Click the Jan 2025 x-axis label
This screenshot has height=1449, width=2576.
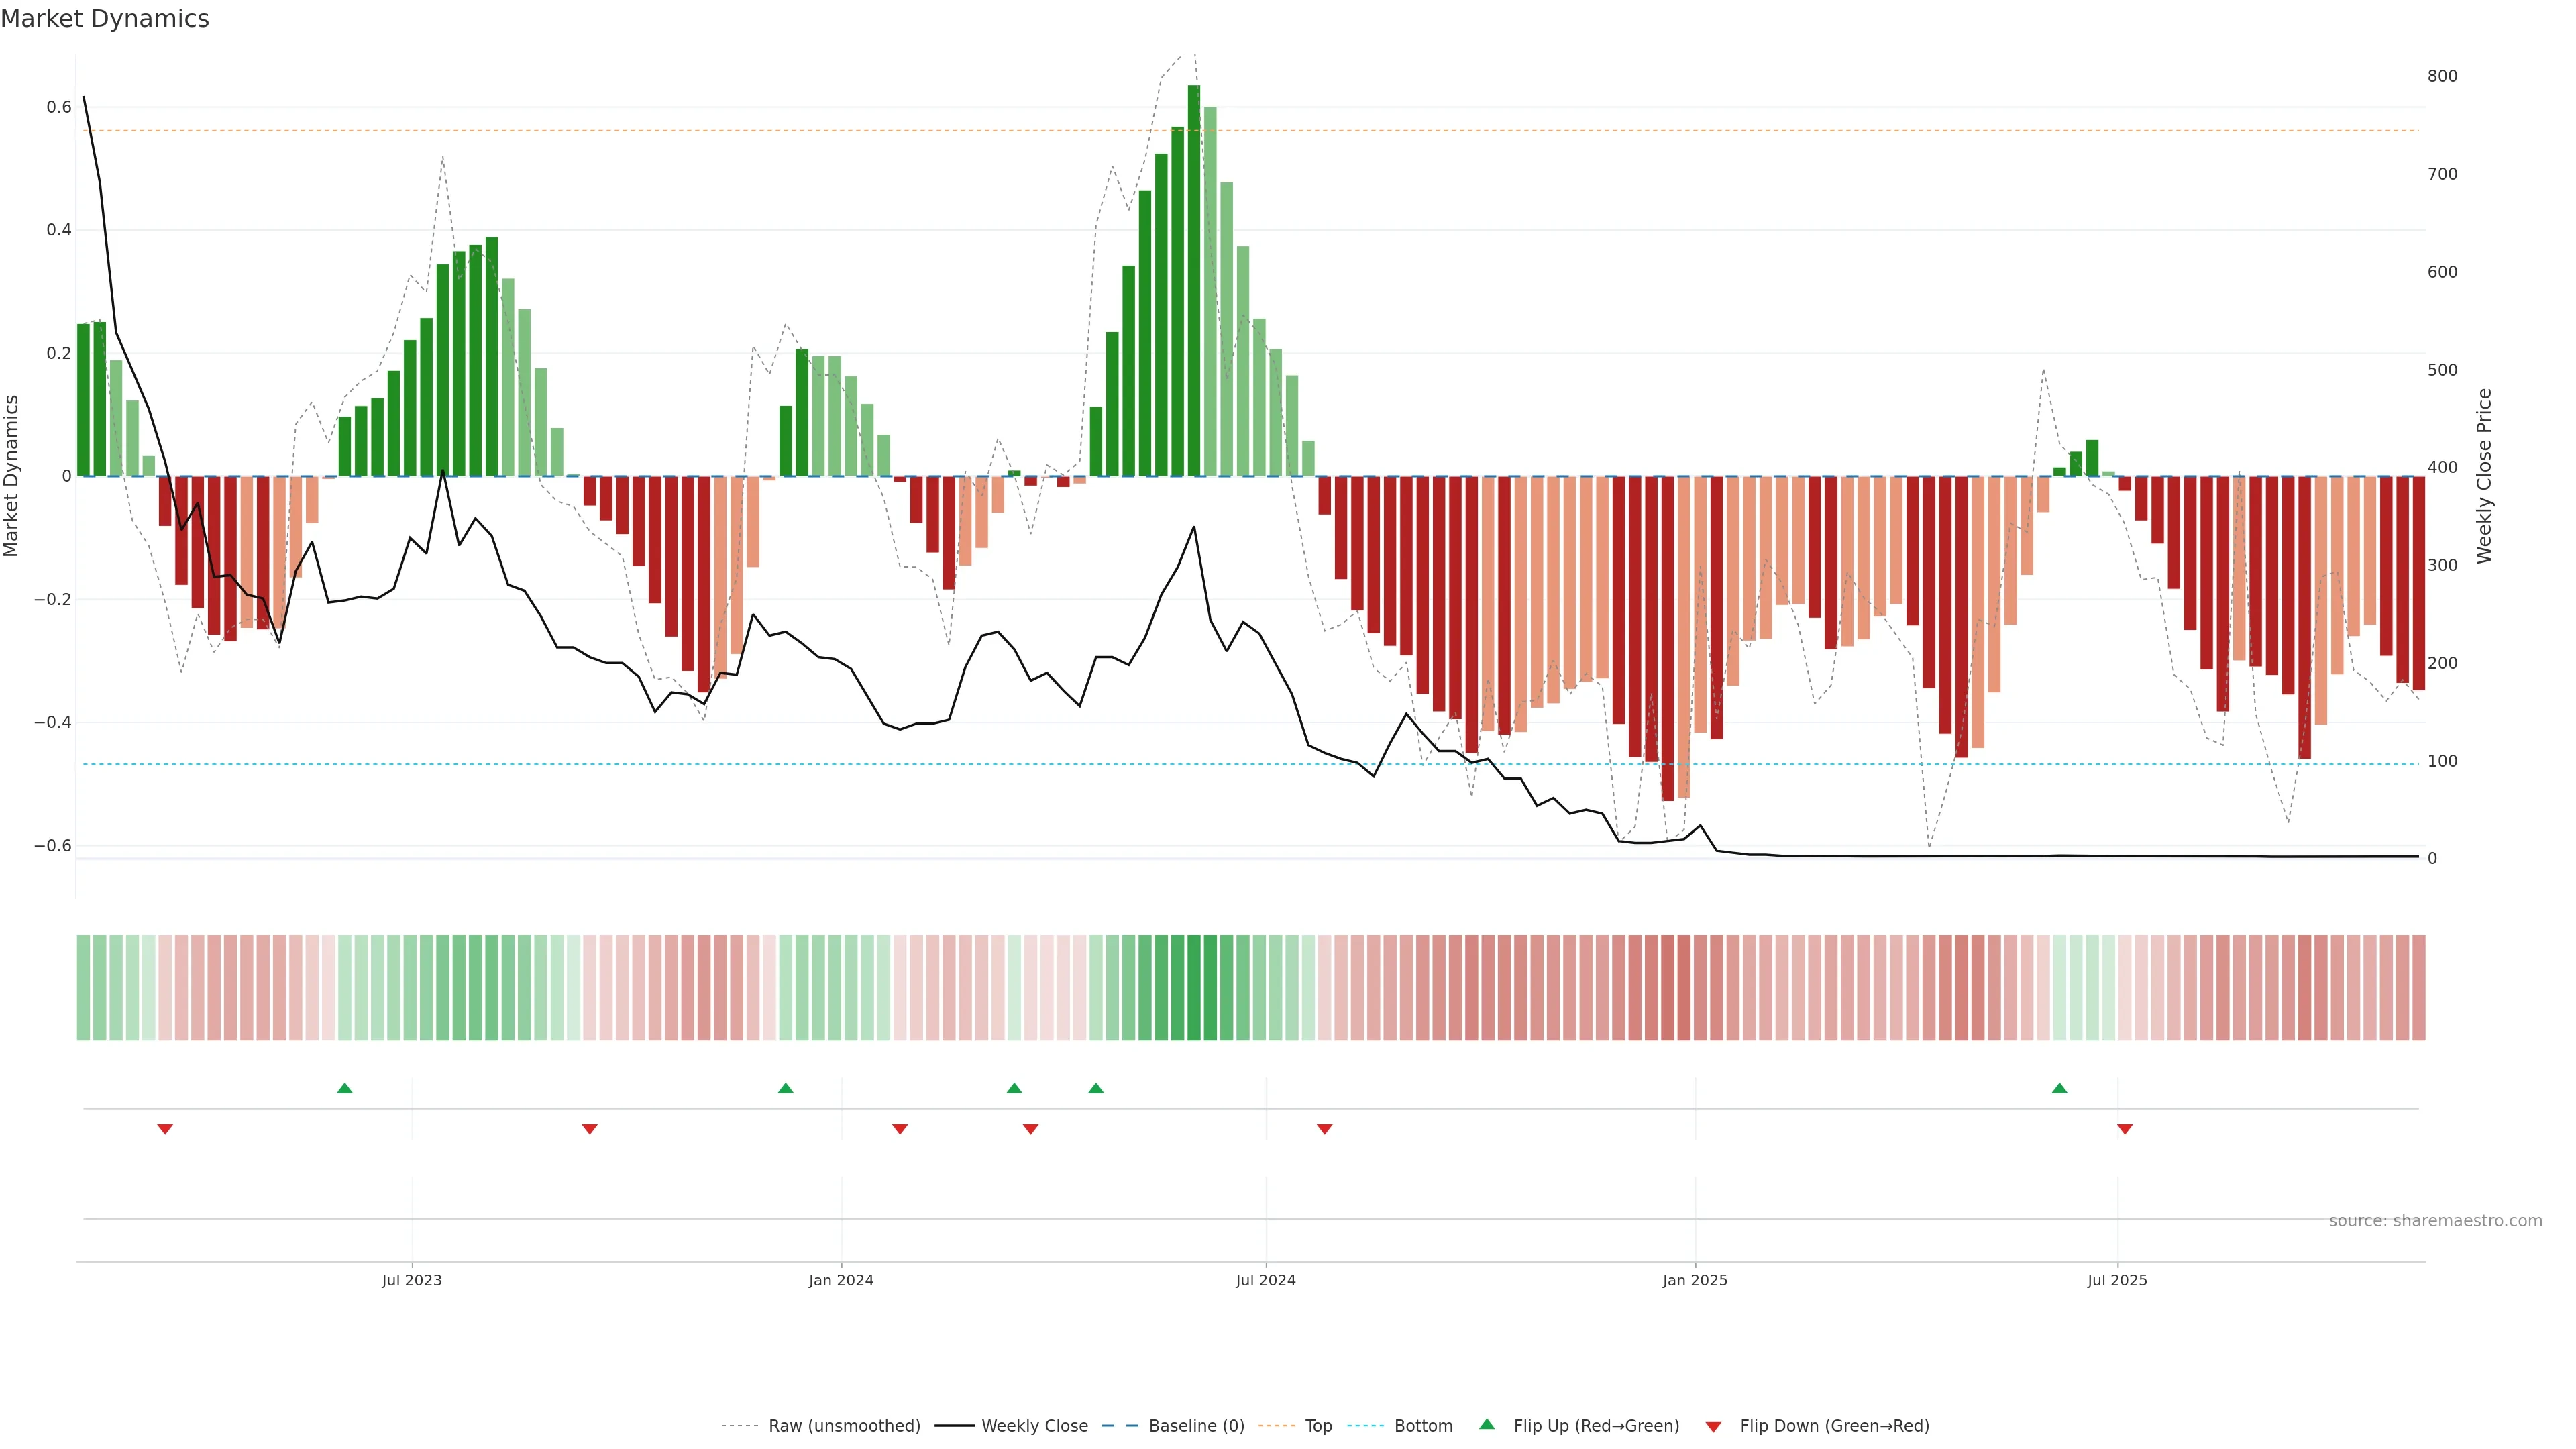(1694, 1280)
